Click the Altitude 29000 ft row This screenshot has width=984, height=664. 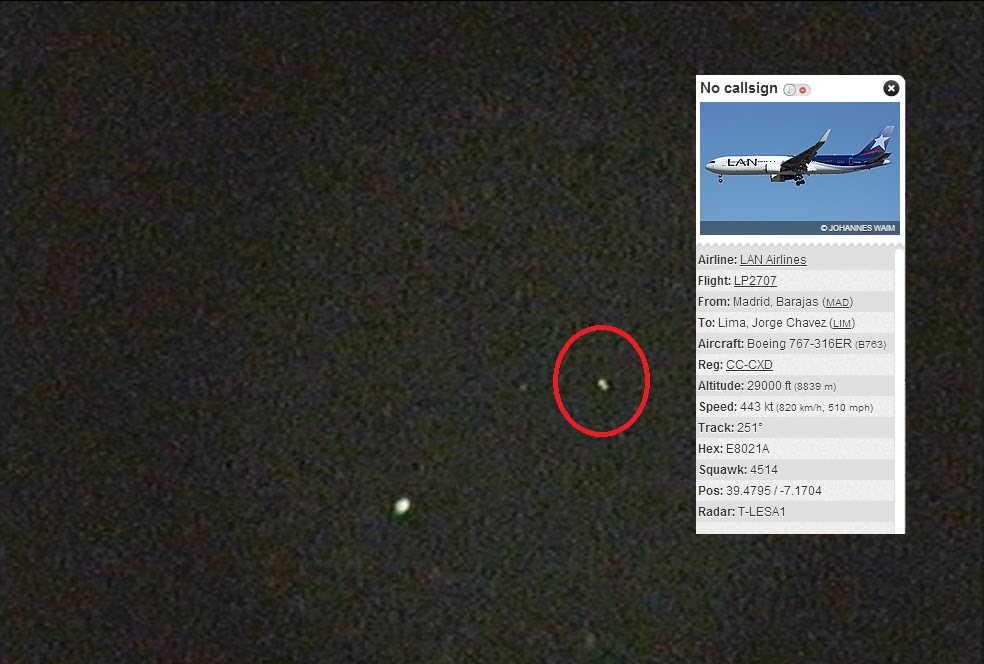[x=795, y=386]
